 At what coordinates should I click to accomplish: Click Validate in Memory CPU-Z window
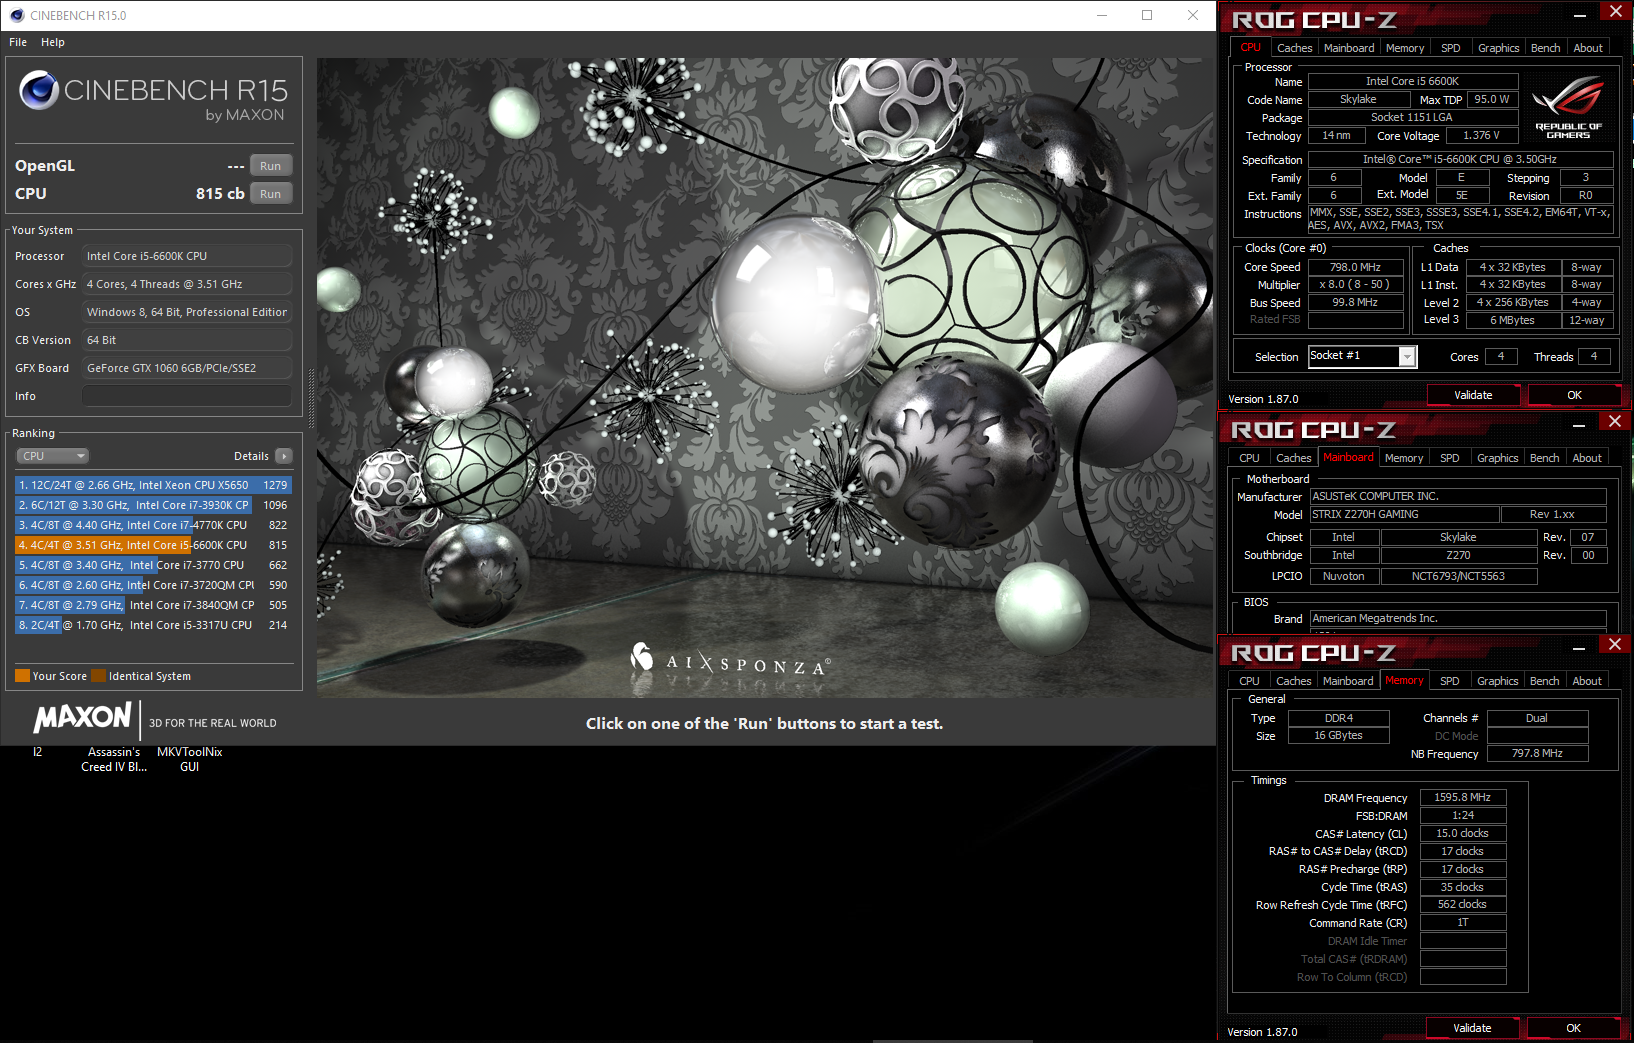click(x=1472, y=1028)
